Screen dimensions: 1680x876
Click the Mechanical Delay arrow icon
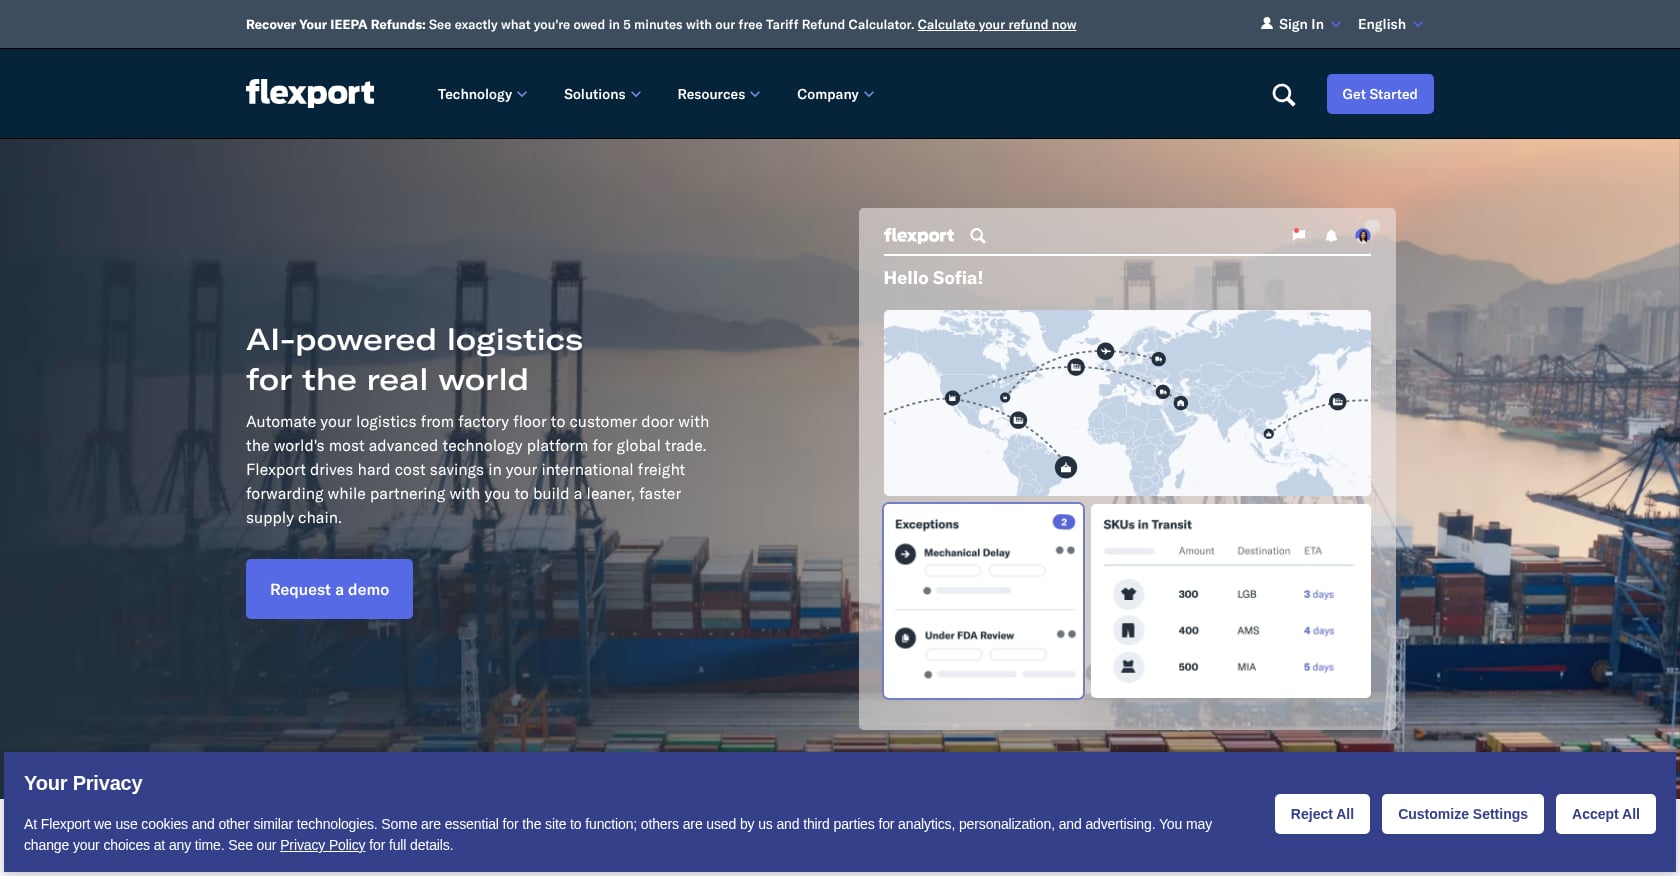tap(905, 553)
